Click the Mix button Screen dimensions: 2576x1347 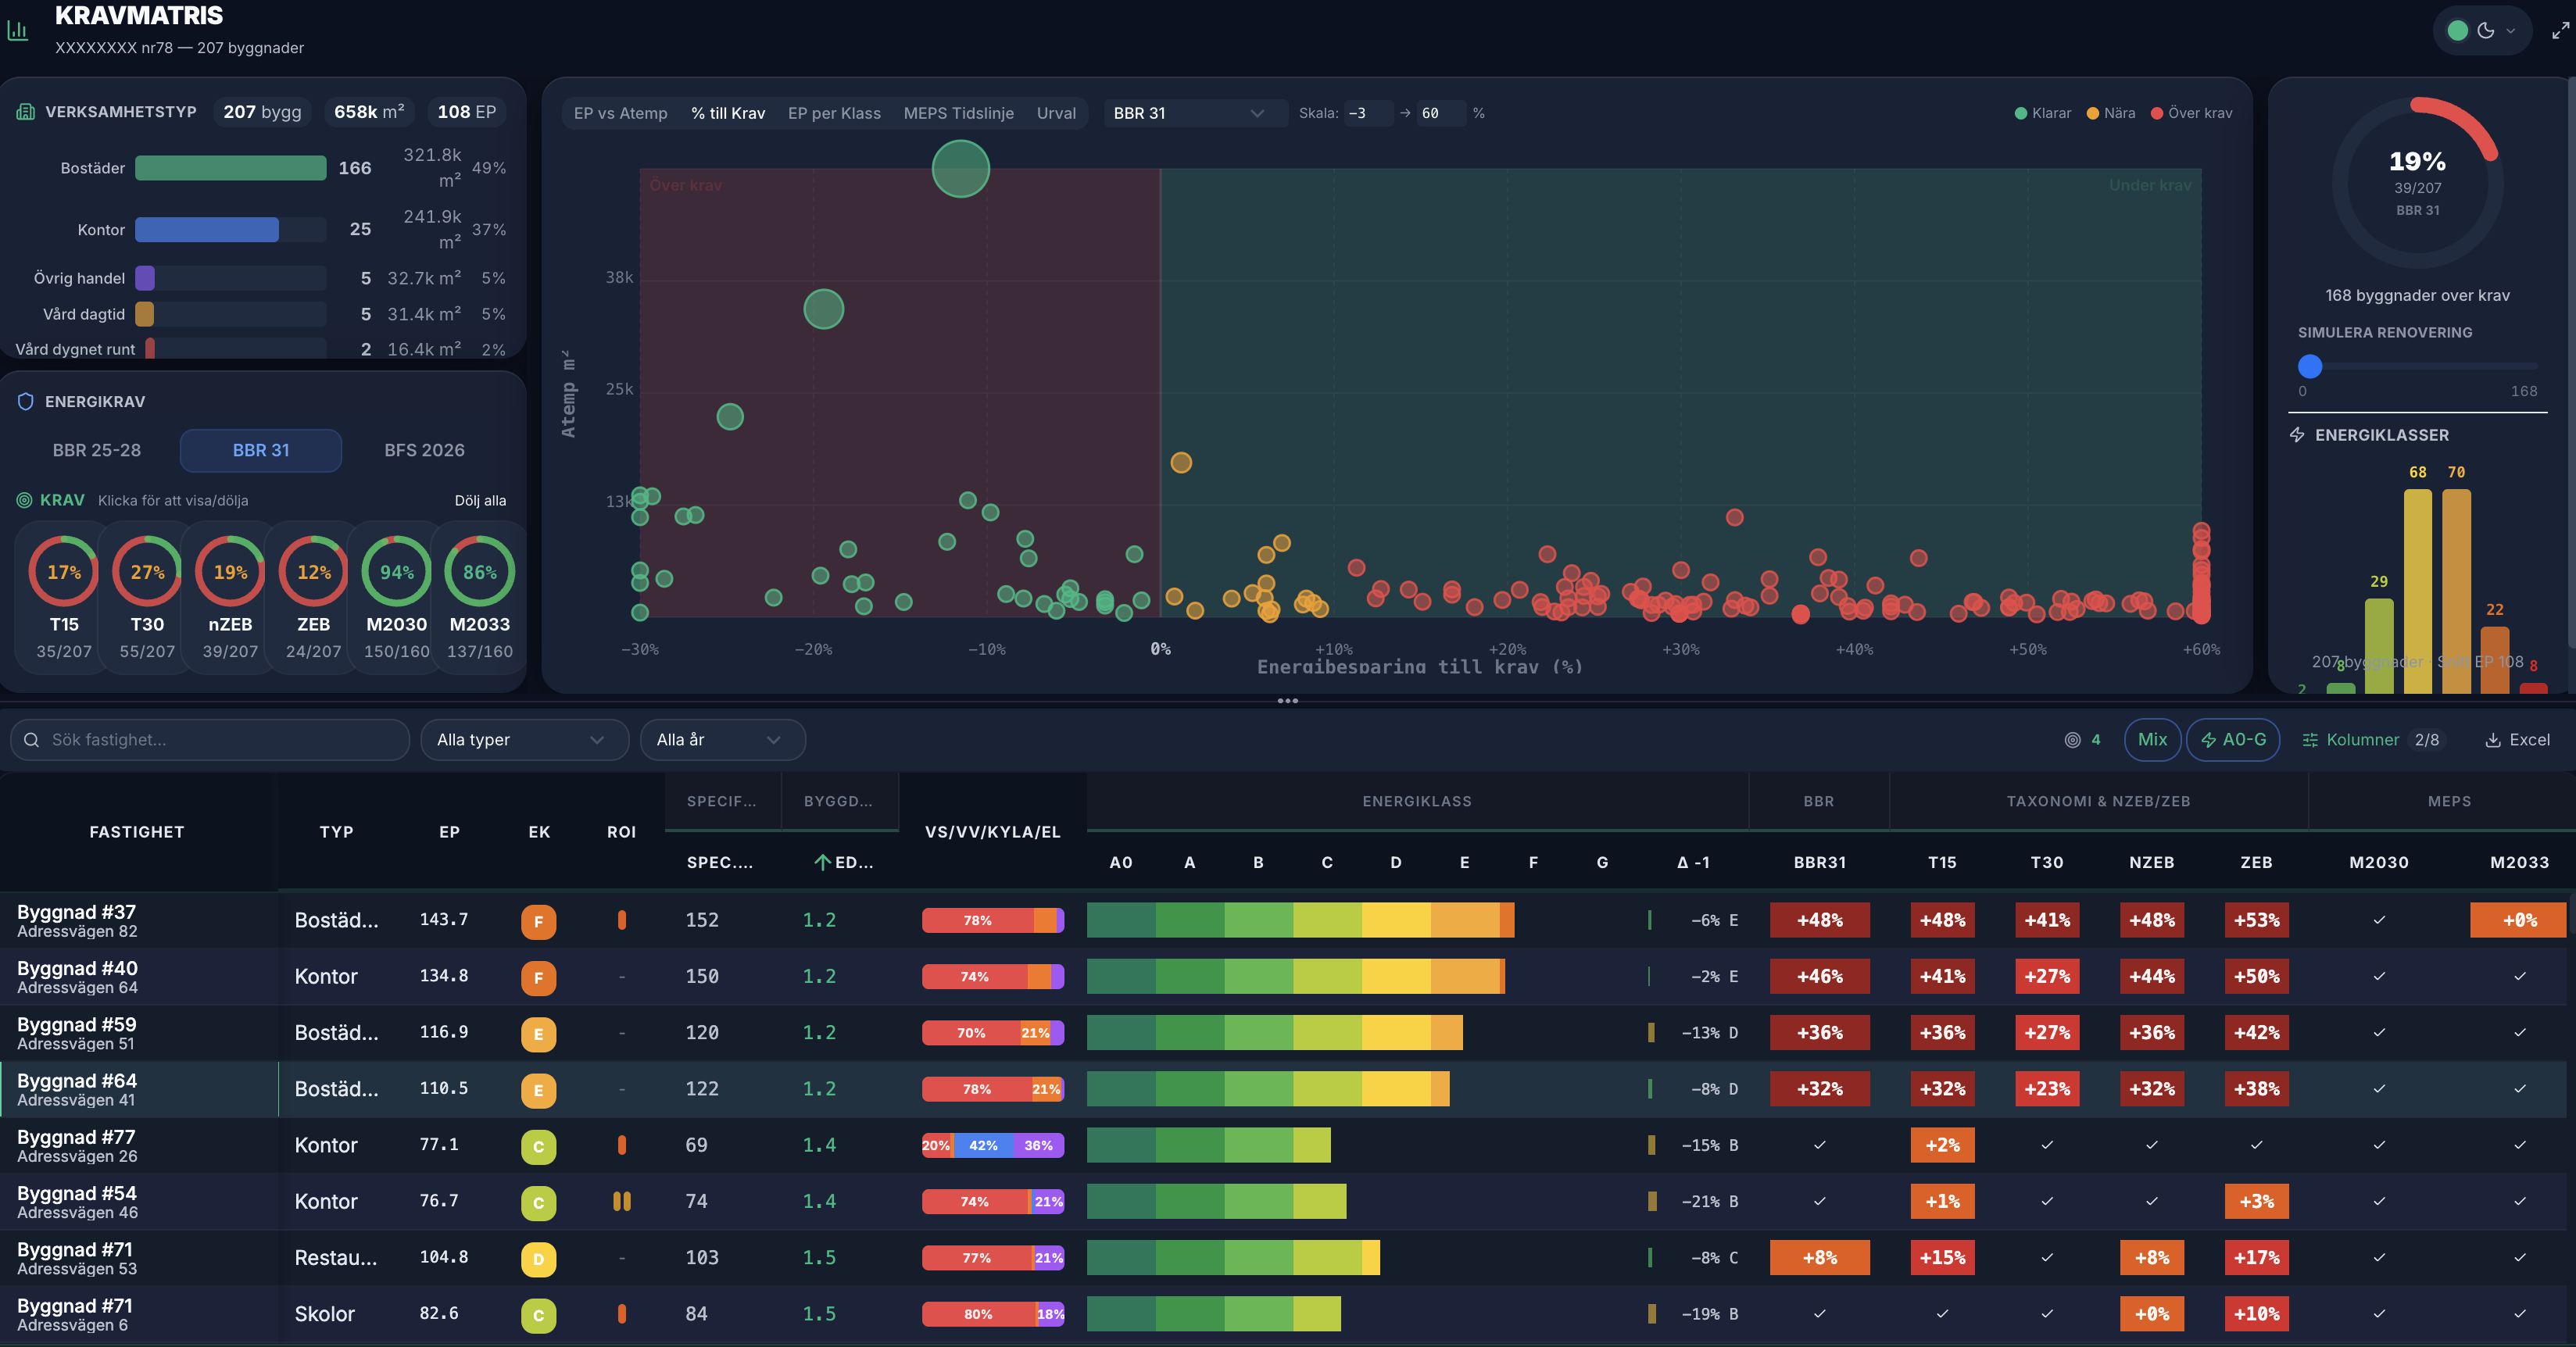pyautogui.click(x=2152, y=740)
